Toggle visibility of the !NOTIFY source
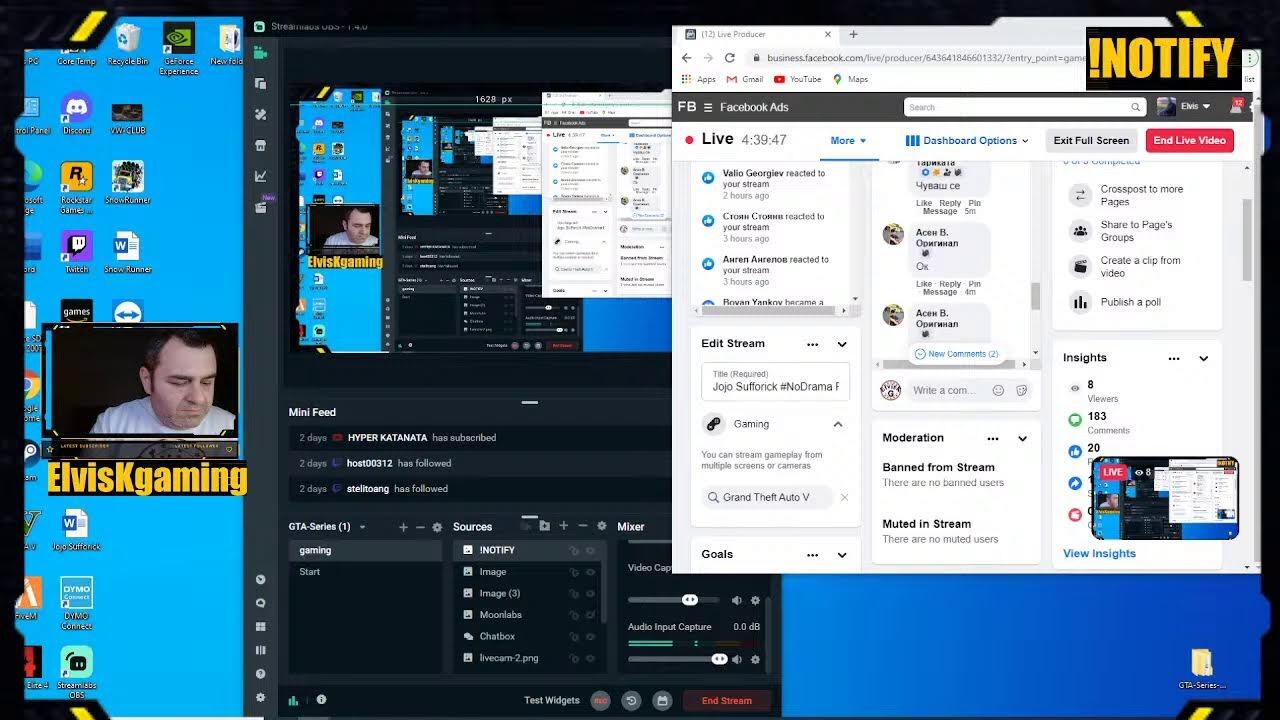Image resolution: width=1280 pixels, height=720 pixels. coord(590,550)
